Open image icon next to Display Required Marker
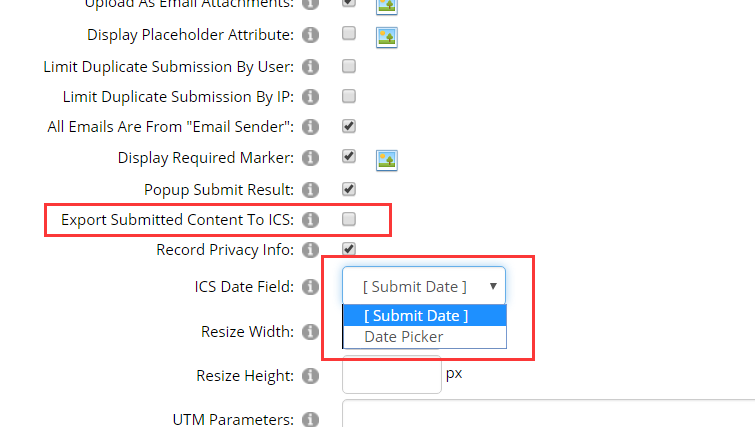This screenshot has height=427, width=755. [387, 160]
